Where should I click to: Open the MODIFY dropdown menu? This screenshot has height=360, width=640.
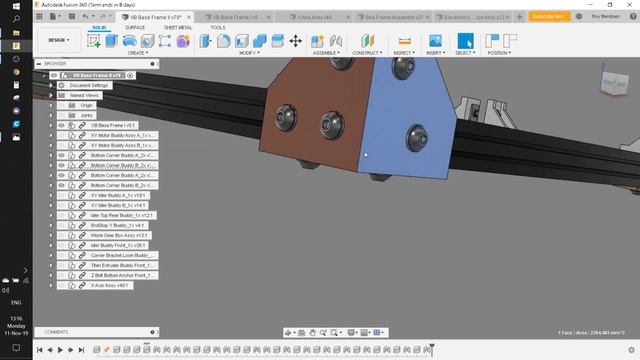pyautogui.click(x=249, y=53)
